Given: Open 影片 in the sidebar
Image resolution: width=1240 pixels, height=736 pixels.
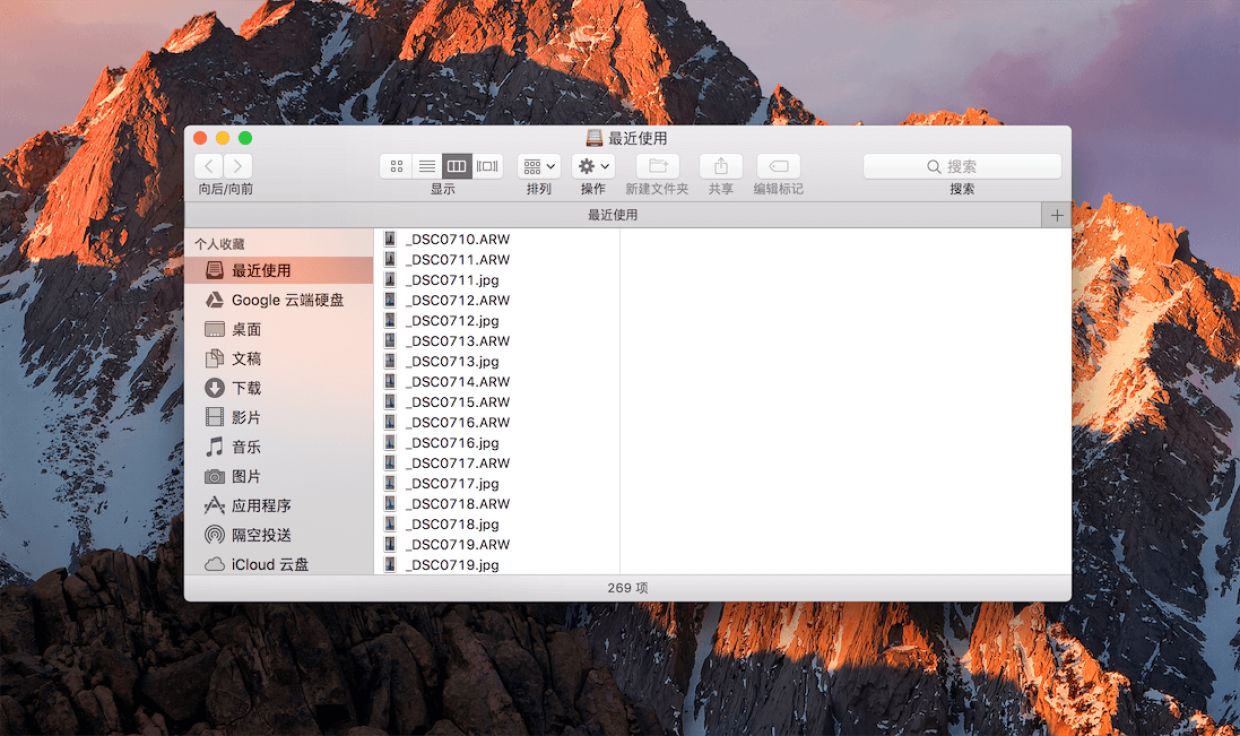Looking at the screenshot, I should click(x=279, y=417).
